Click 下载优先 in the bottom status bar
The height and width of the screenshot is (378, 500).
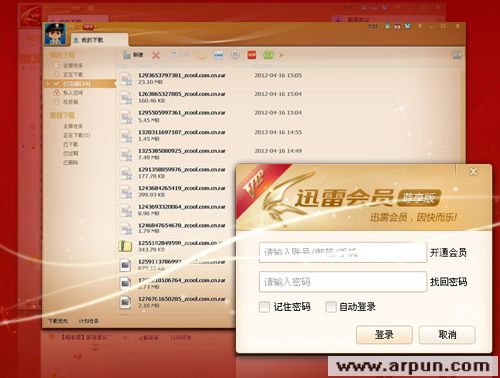[x=58, y=321]
